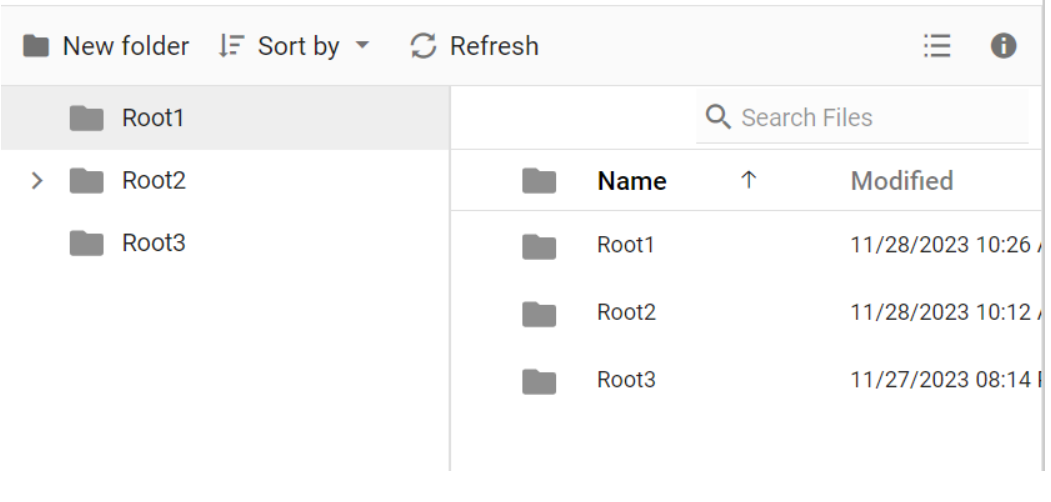Screen dimensions: 1051x502
Task: Select Root1 in the navigation tree
Action: 153,118
